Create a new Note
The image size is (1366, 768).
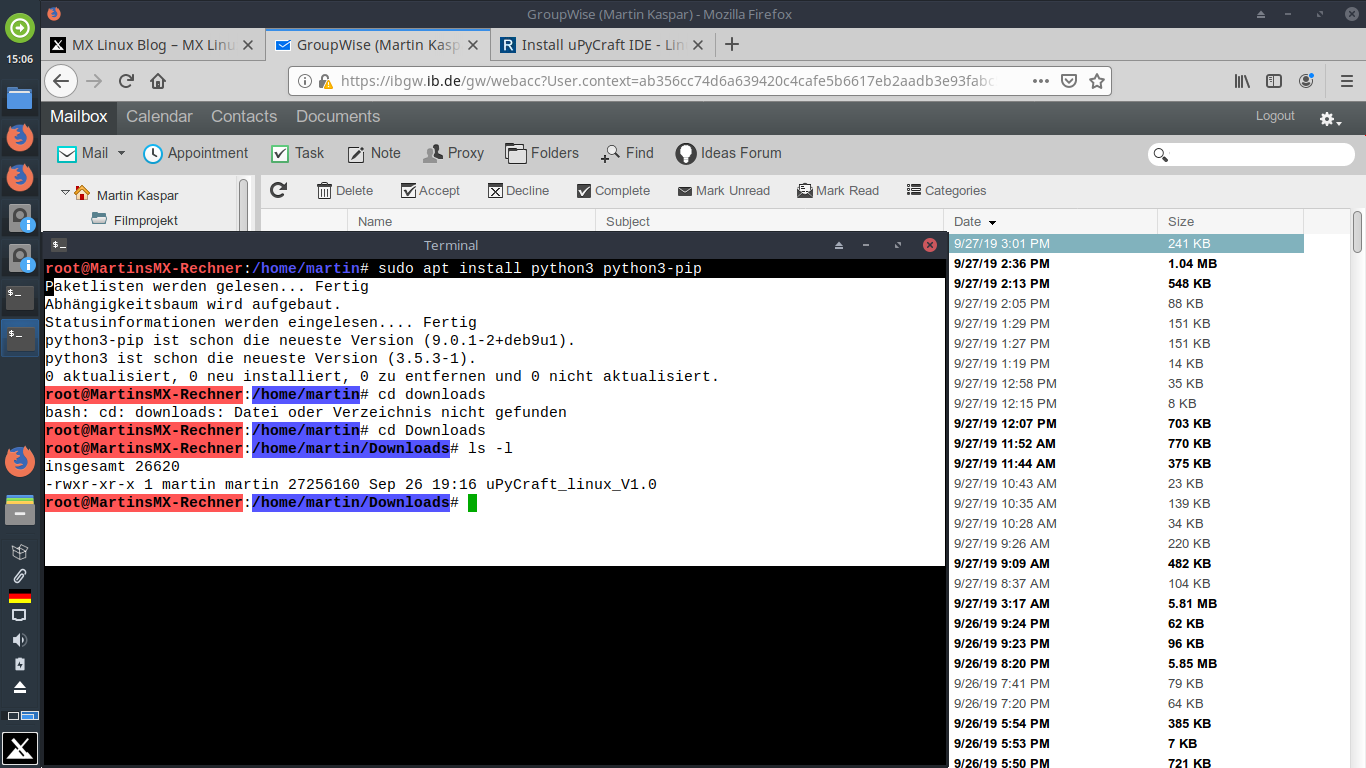click(x=373, y=153)
